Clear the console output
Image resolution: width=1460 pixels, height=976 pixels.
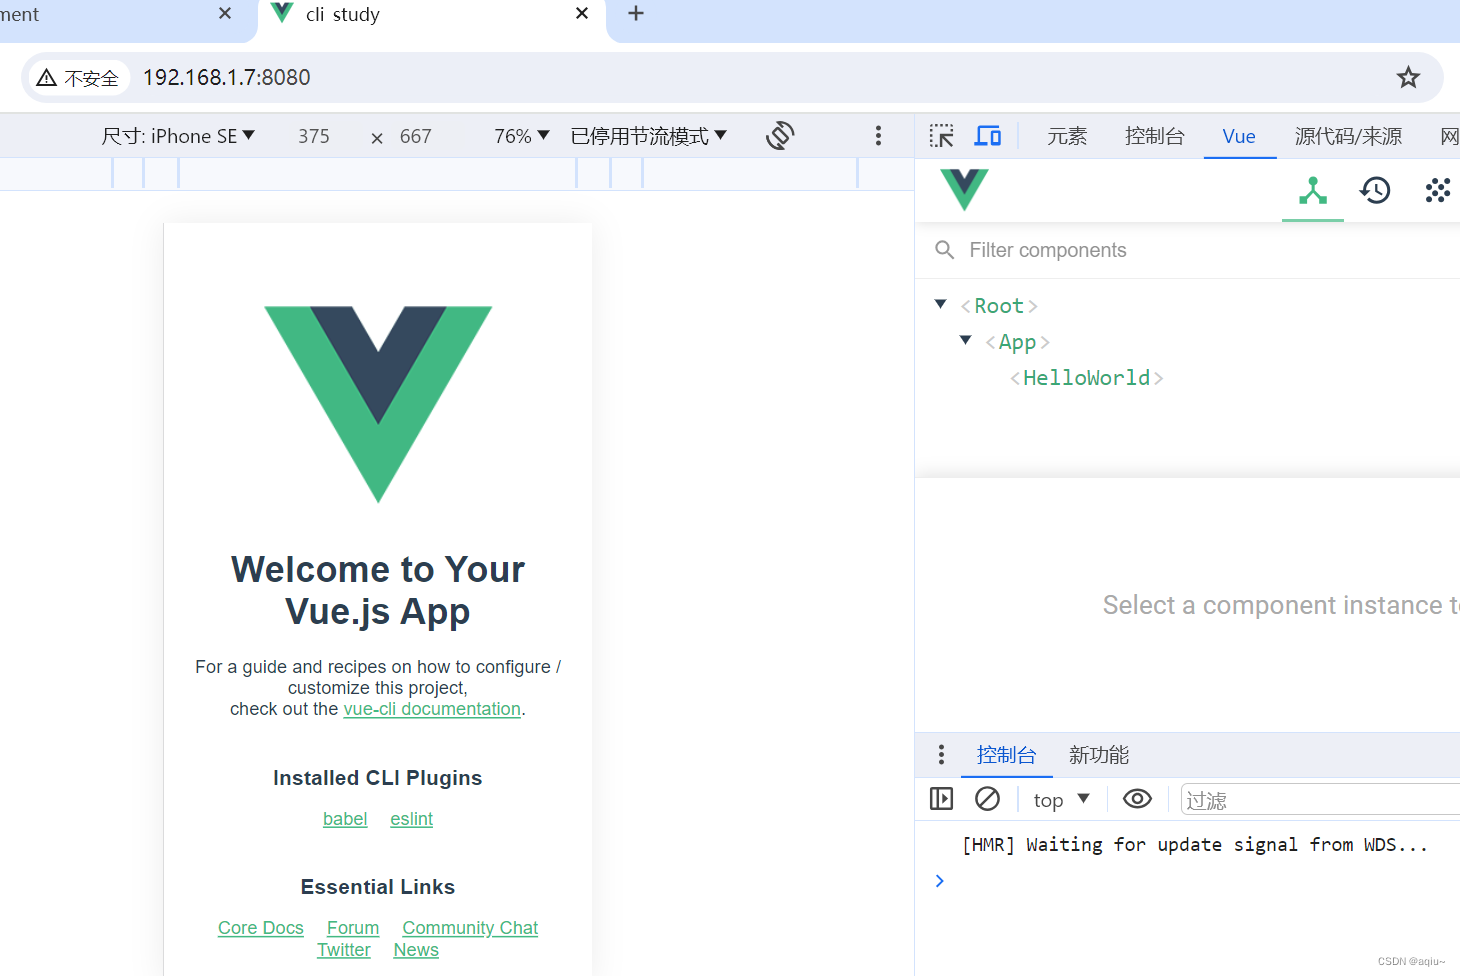(987, 799)
